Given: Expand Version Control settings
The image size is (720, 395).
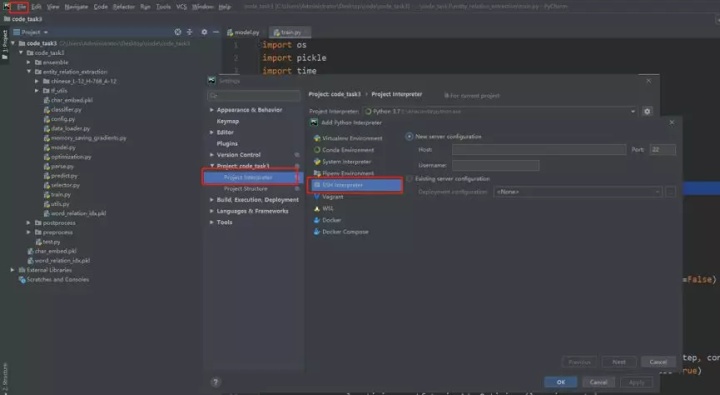Looking at the screenshot, I should (x=212, y=155).
